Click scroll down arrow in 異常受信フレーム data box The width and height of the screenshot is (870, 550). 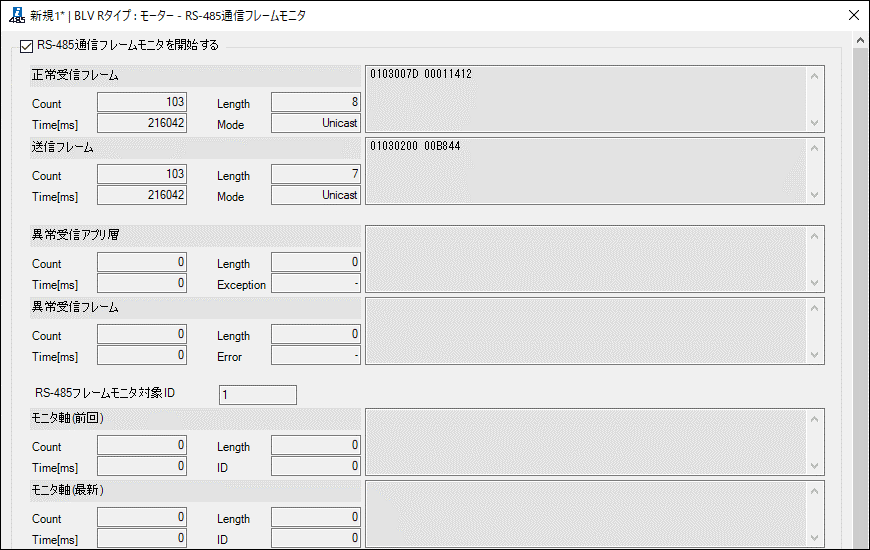814,355
